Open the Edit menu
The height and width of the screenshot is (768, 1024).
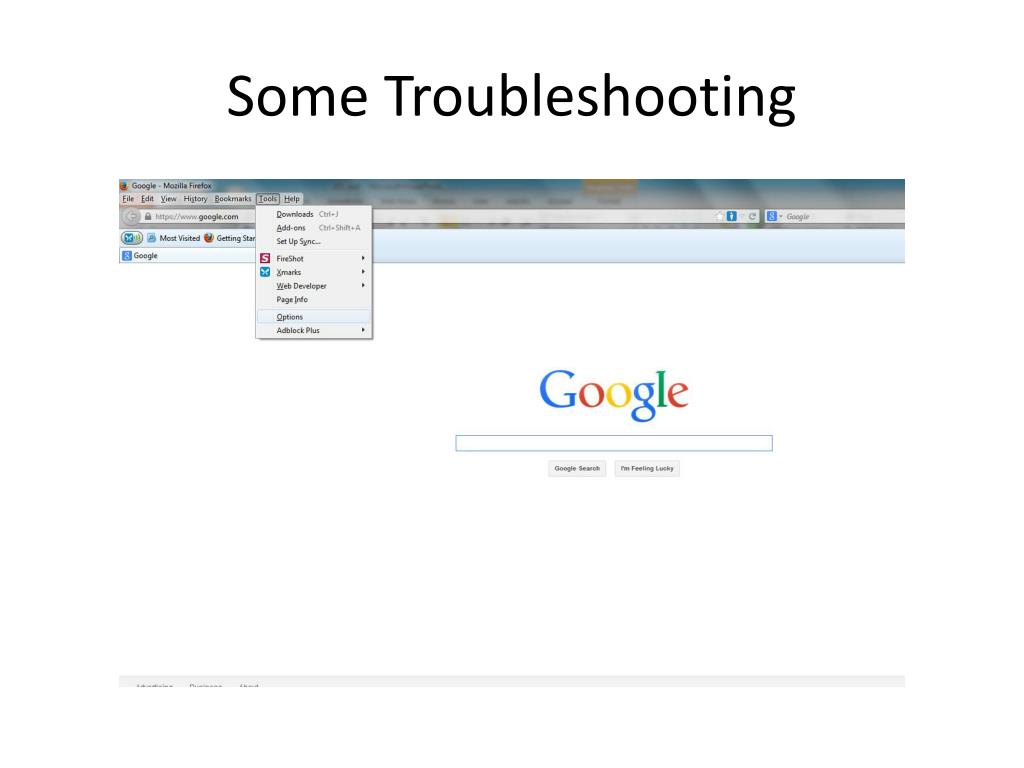tap(148, 199)
